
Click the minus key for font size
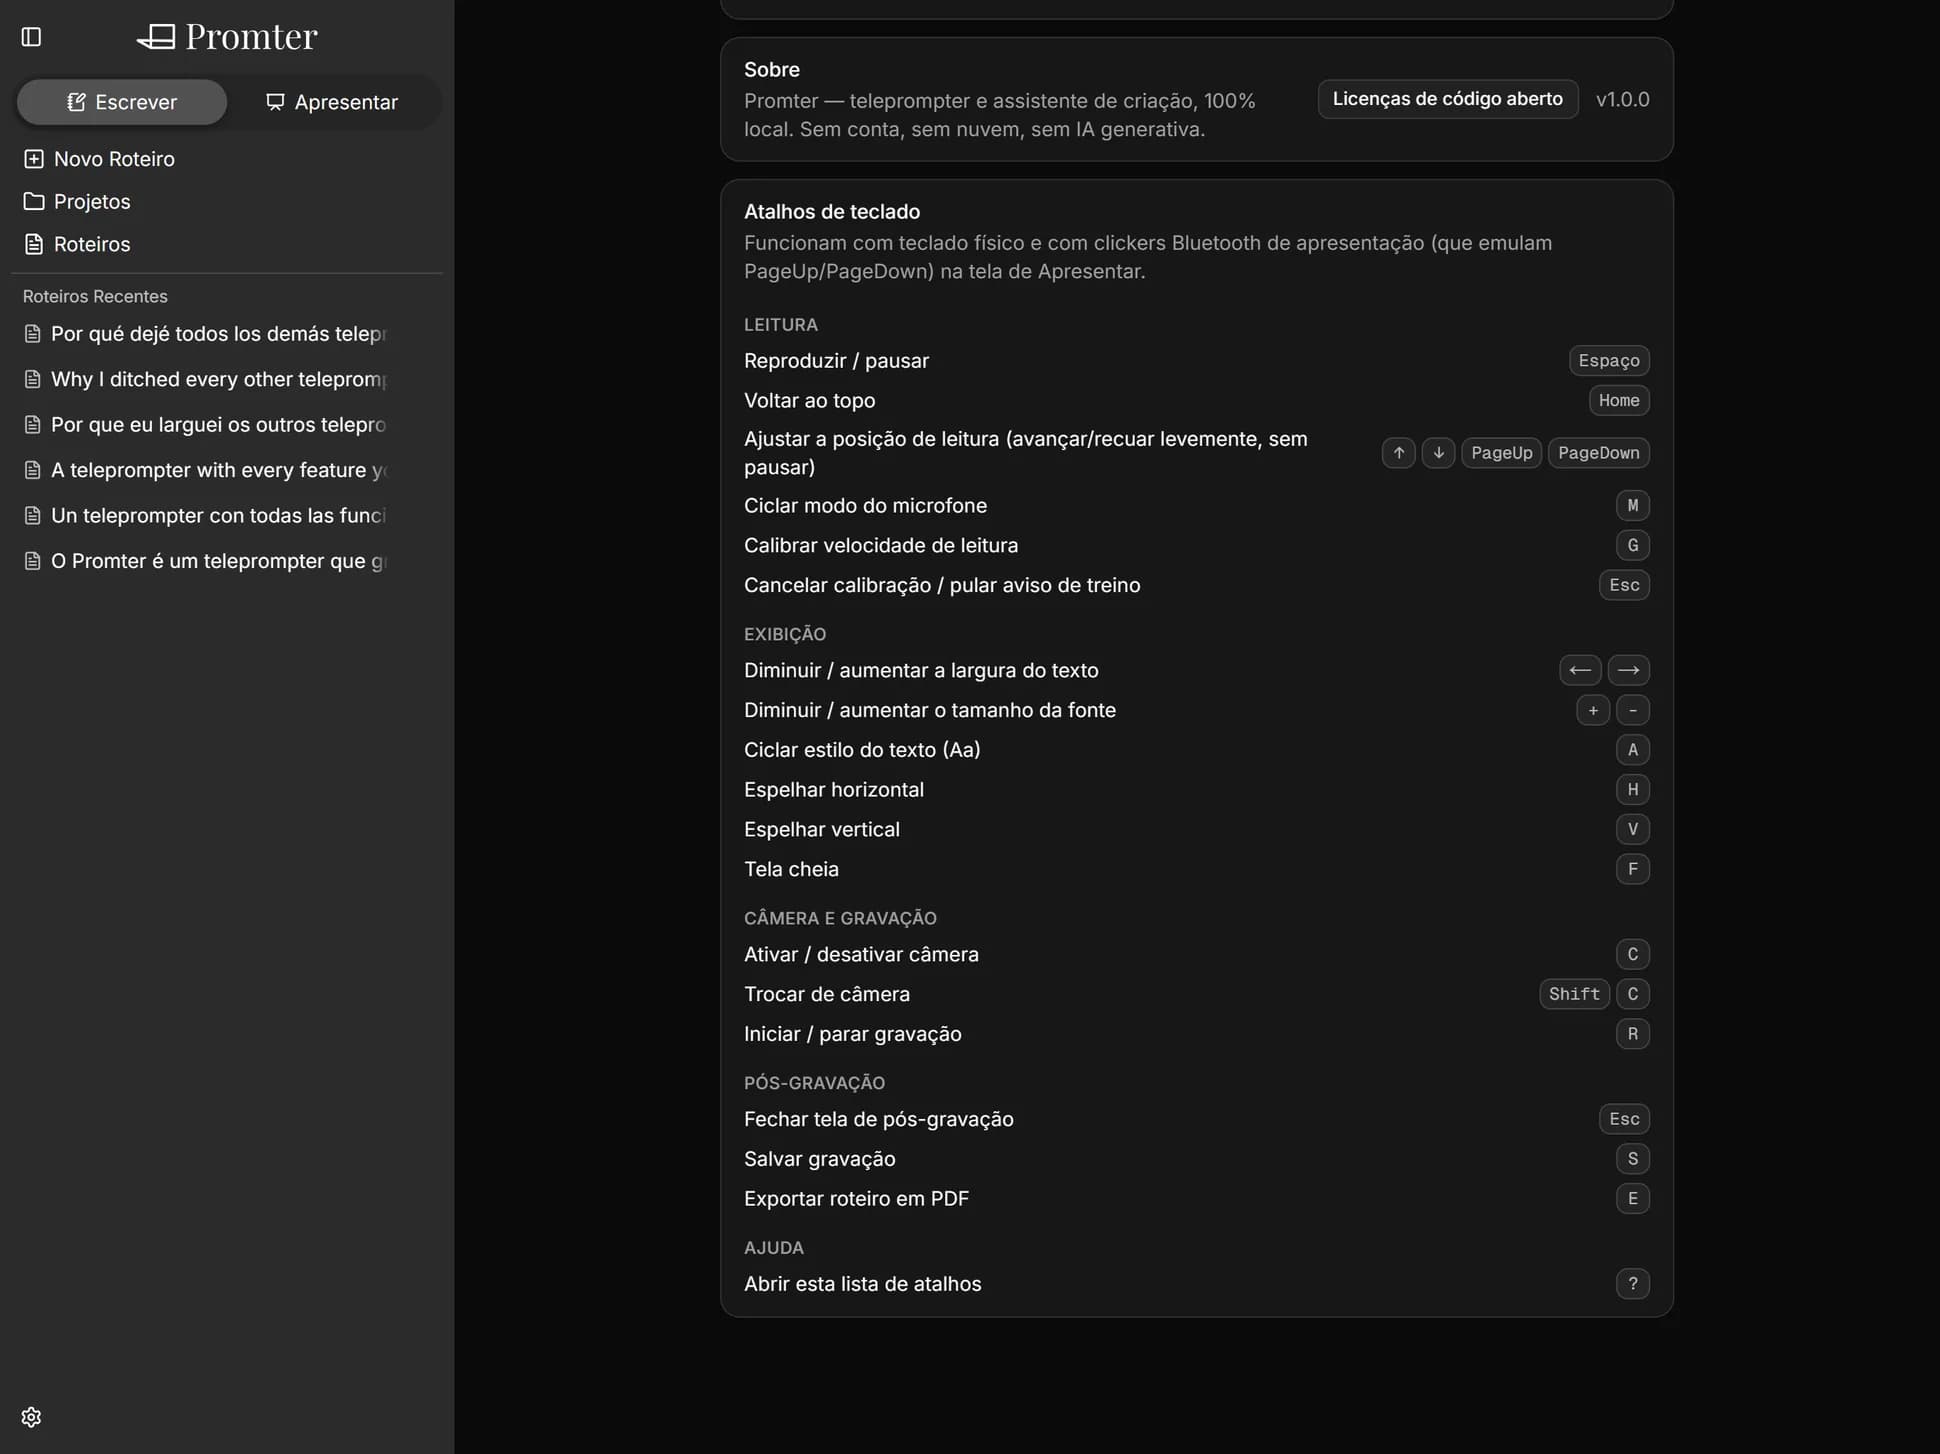[x=1632, y=710]
